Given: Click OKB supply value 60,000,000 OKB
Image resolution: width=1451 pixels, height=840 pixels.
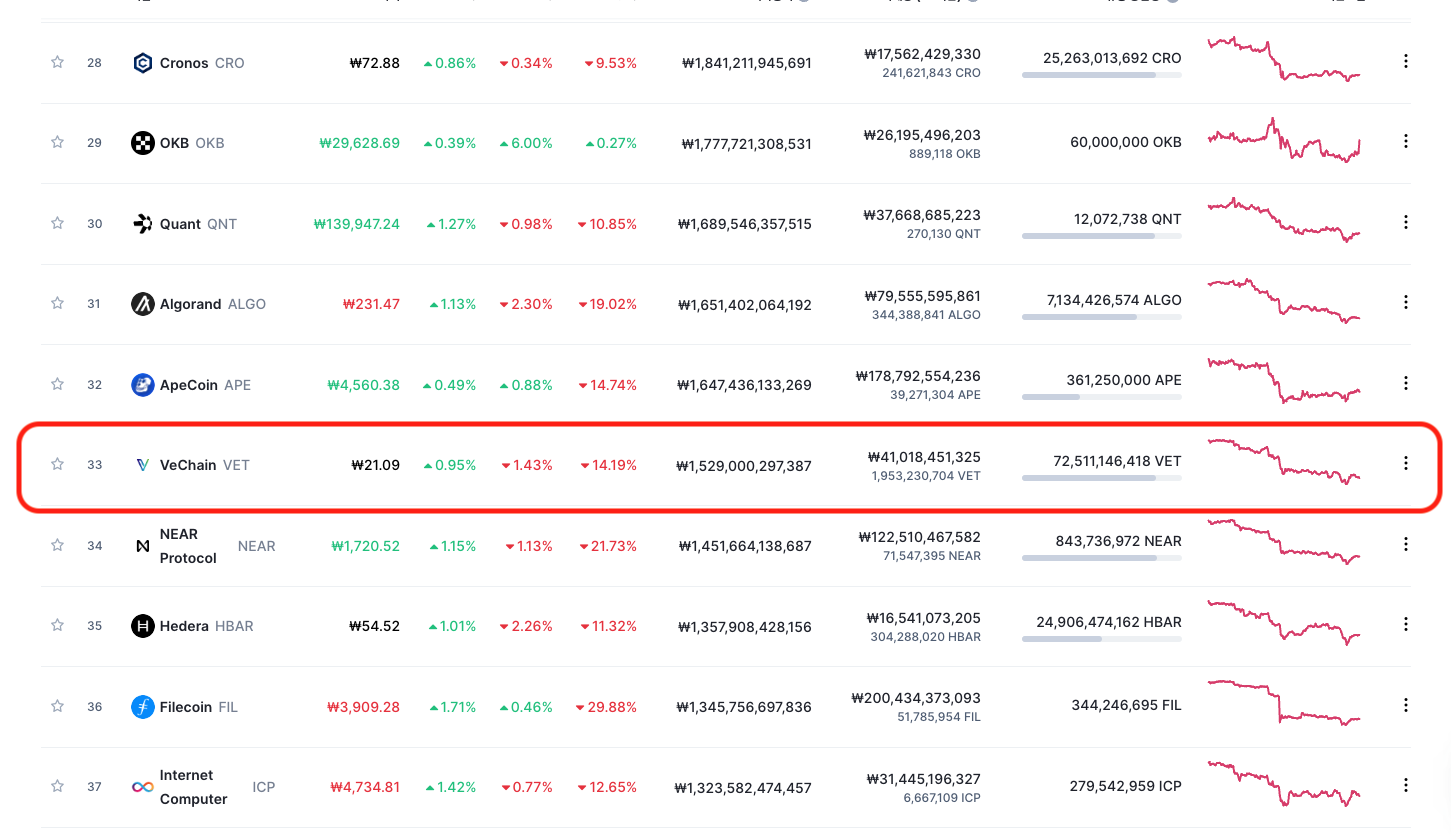Looking at the screenshot, I should (x=1126, y=142).
